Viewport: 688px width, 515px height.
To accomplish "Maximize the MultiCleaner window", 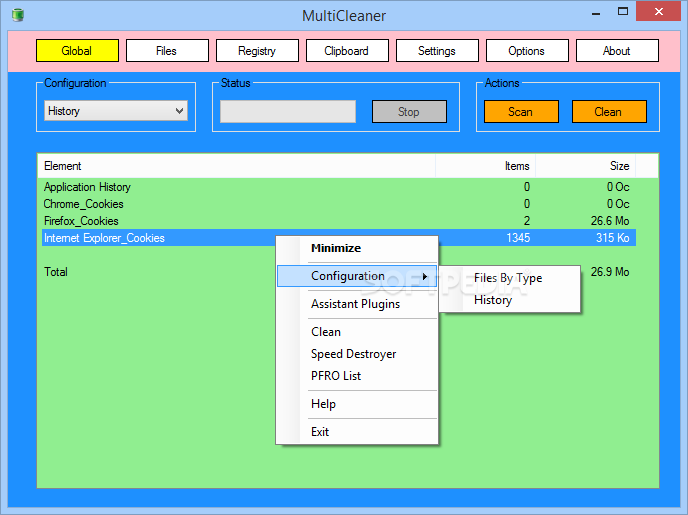I will coord(623,12).
